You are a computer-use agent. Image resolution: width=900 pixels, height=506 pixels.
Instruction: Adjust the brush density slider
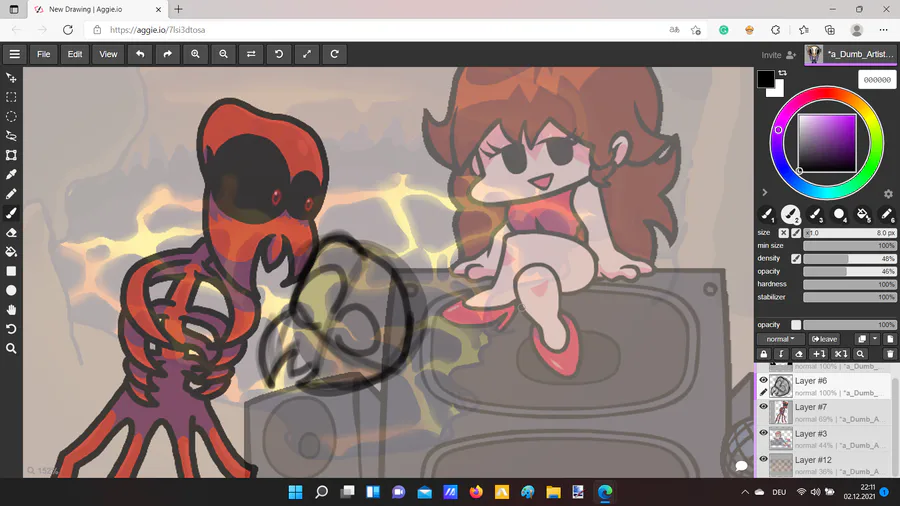[x=849, y=259]
